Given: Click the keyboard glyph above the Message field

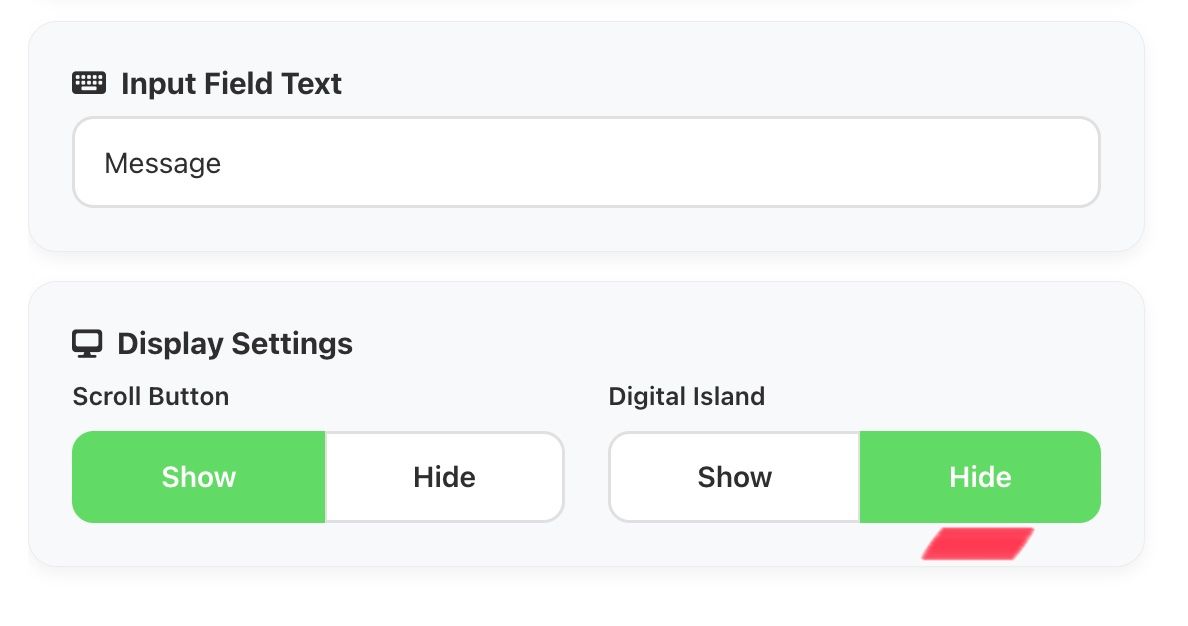Looking at the screenshot, I should (x=89, y=82).
